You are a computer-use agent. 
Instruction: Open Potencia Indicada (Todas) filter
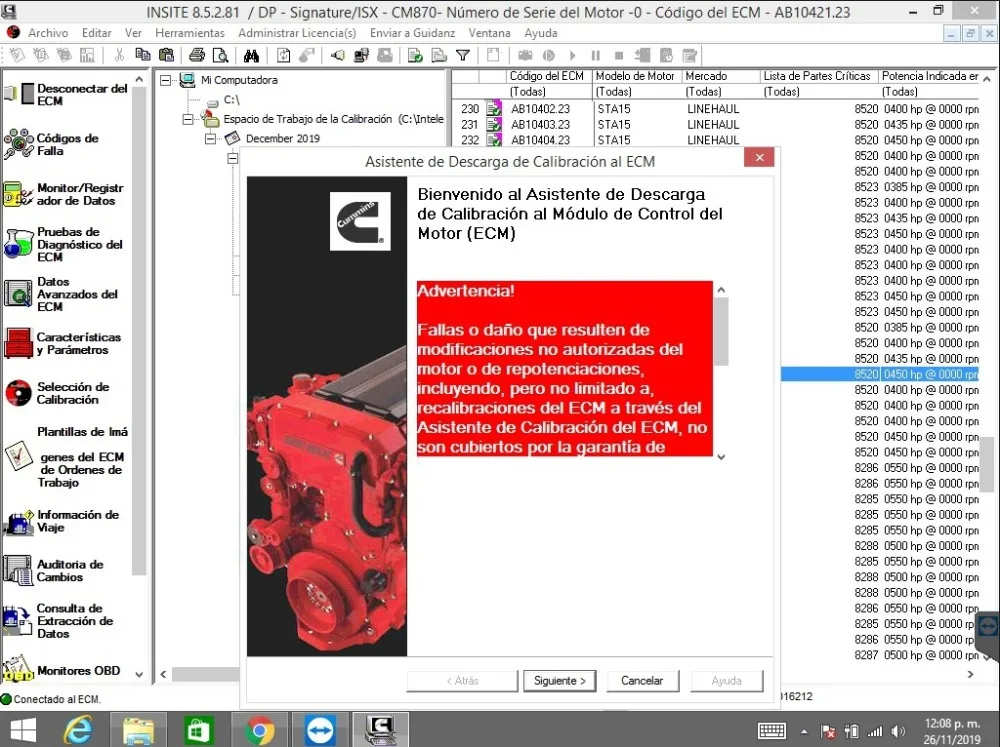(x=930, y=92)
